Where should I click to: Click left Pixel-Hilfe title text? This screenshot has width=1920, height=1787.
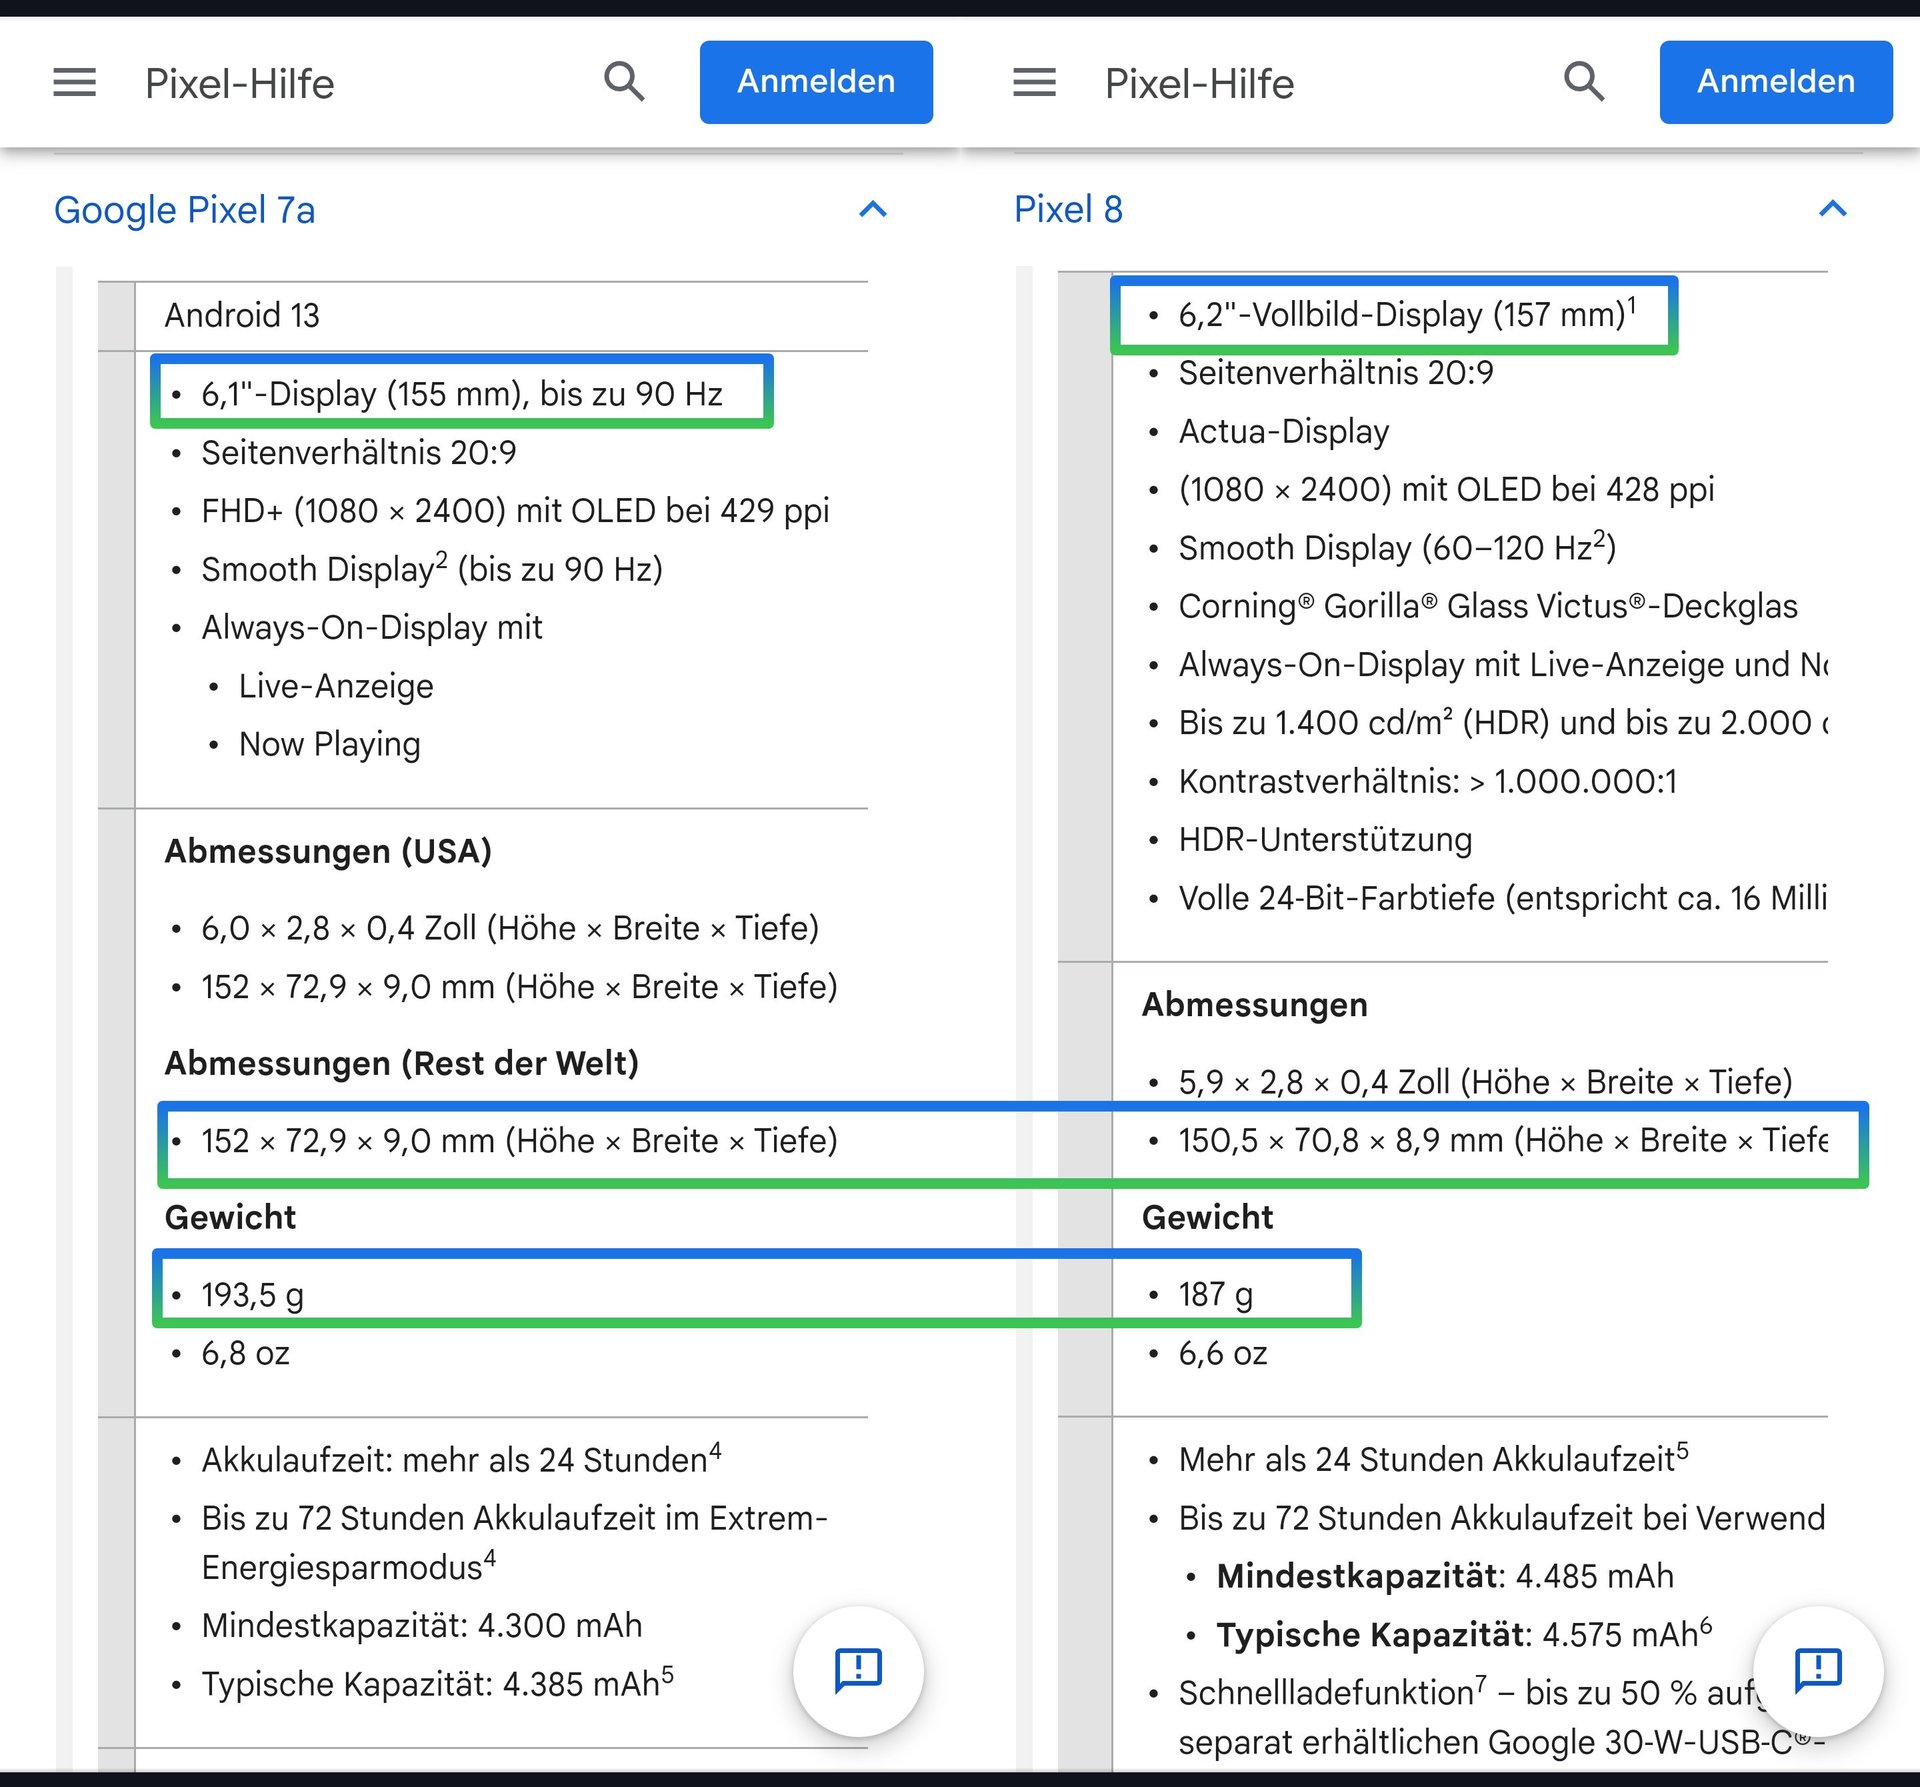tap(240, 83)
